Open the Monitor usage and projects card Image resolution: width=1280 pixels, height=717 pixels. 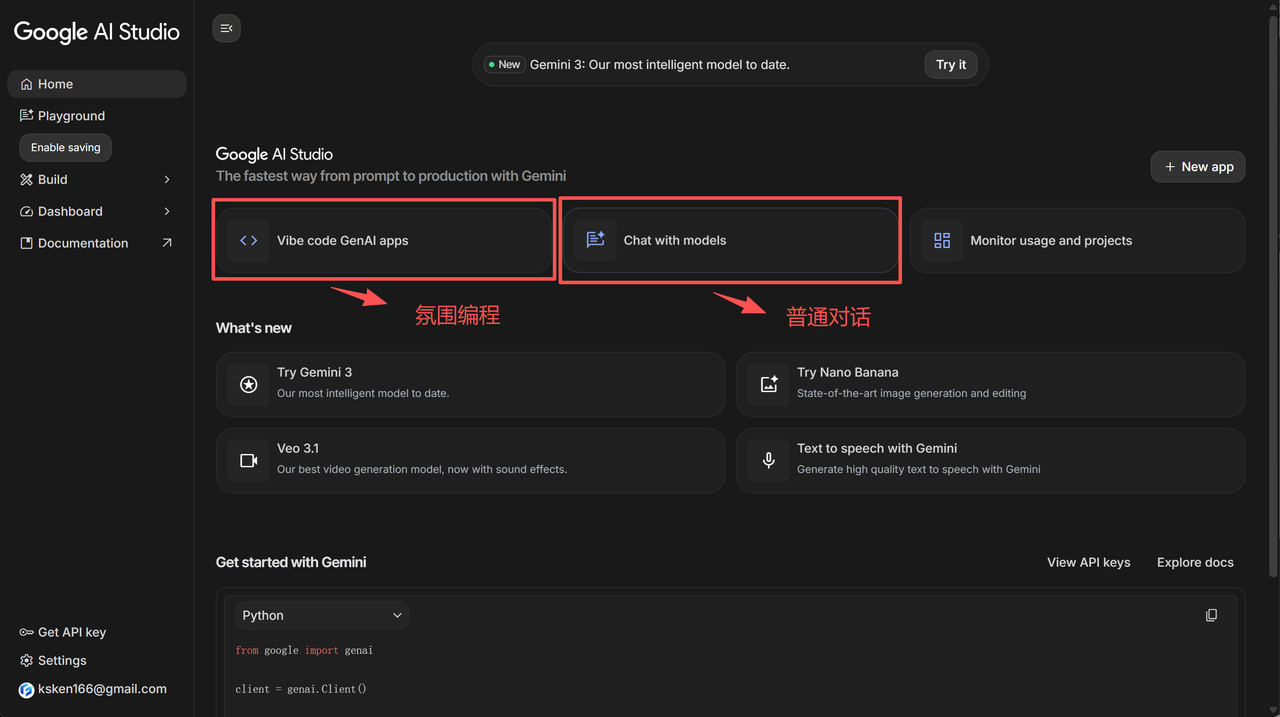1077,240
